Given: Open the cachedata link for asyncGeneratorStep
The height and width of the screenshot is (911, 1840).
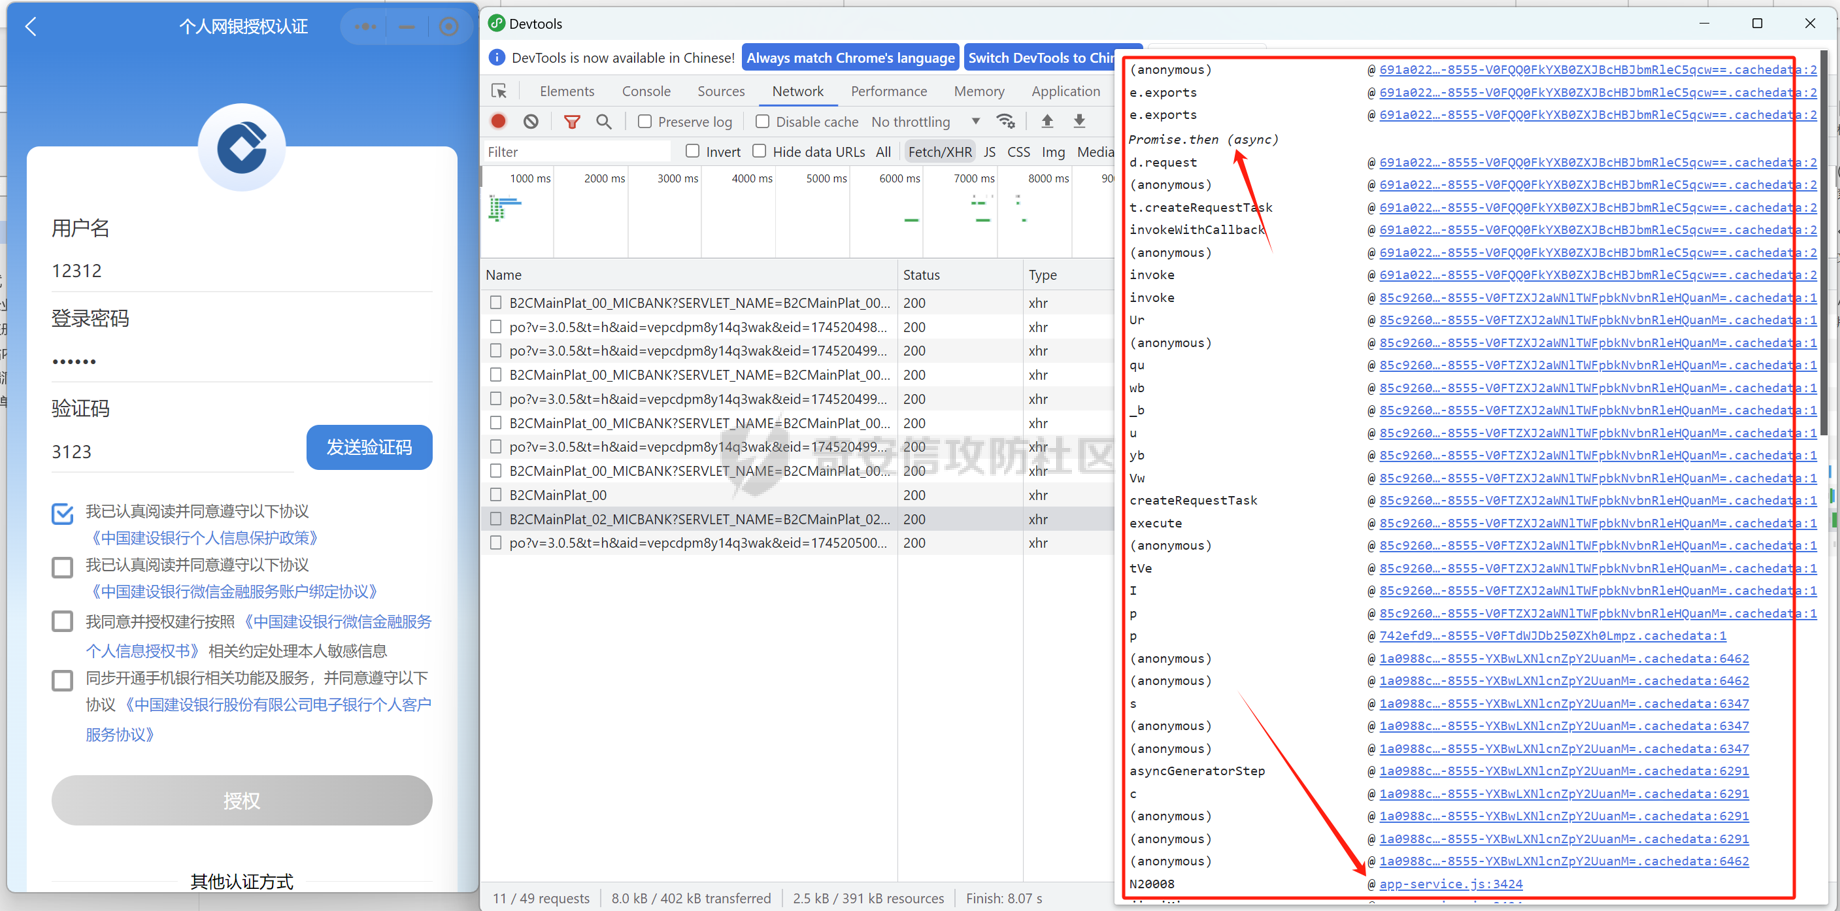Looking at the screenshot, I should [1564, 771].
